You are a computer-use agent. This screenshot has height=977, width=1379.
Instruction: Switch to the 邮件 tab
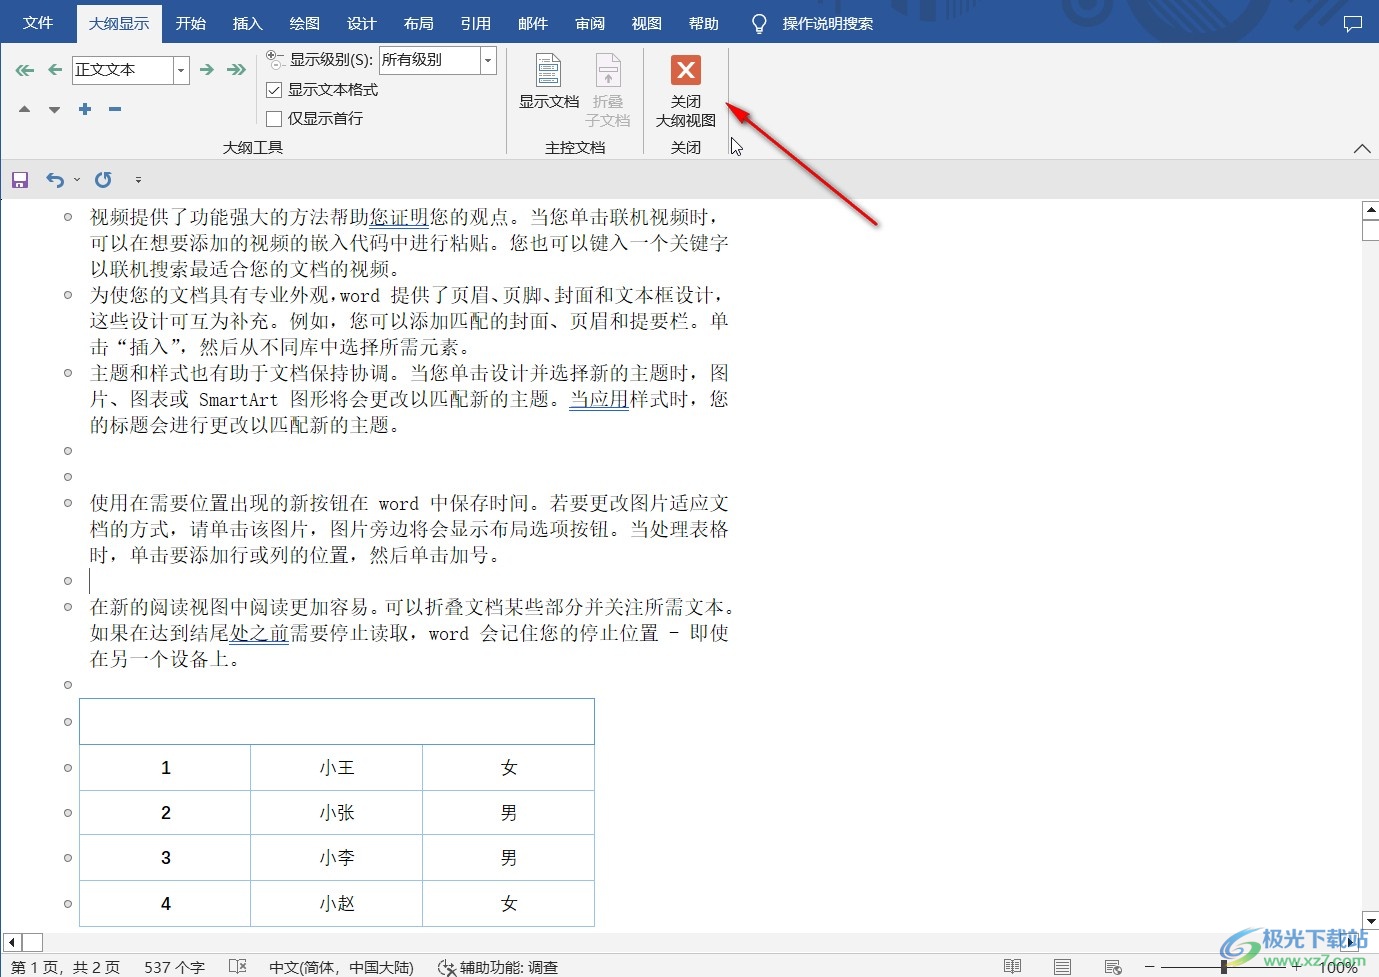point(532,23)
